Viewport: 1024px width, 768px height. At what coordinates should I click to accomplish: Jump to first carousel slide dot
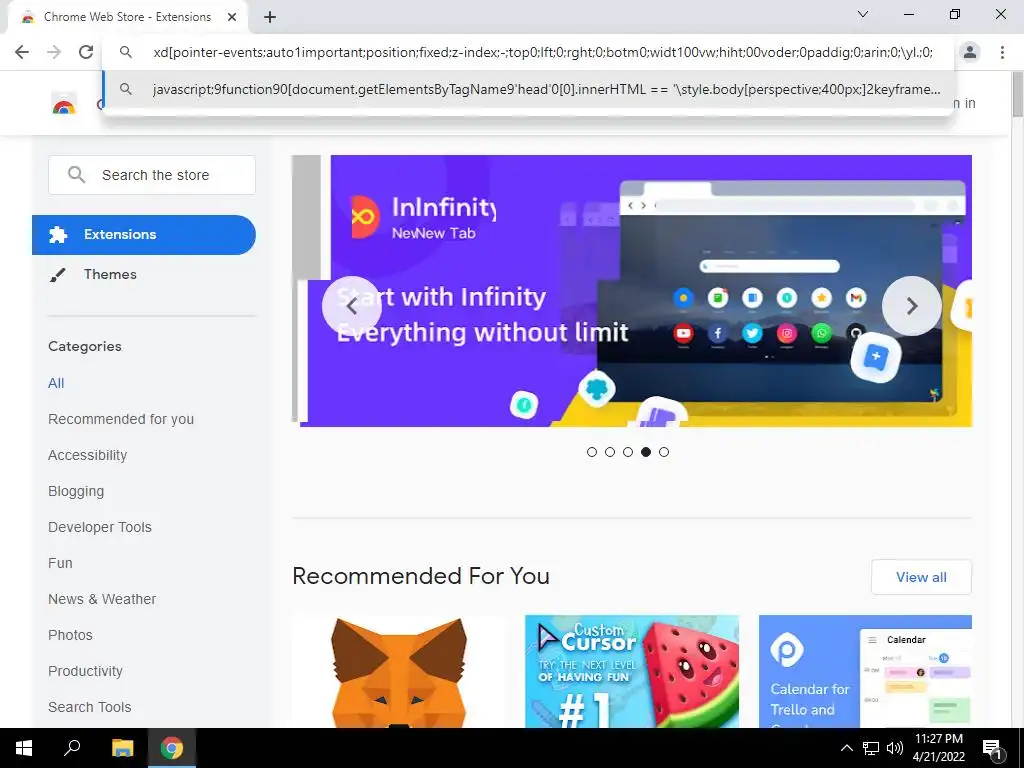coord(592,452)
